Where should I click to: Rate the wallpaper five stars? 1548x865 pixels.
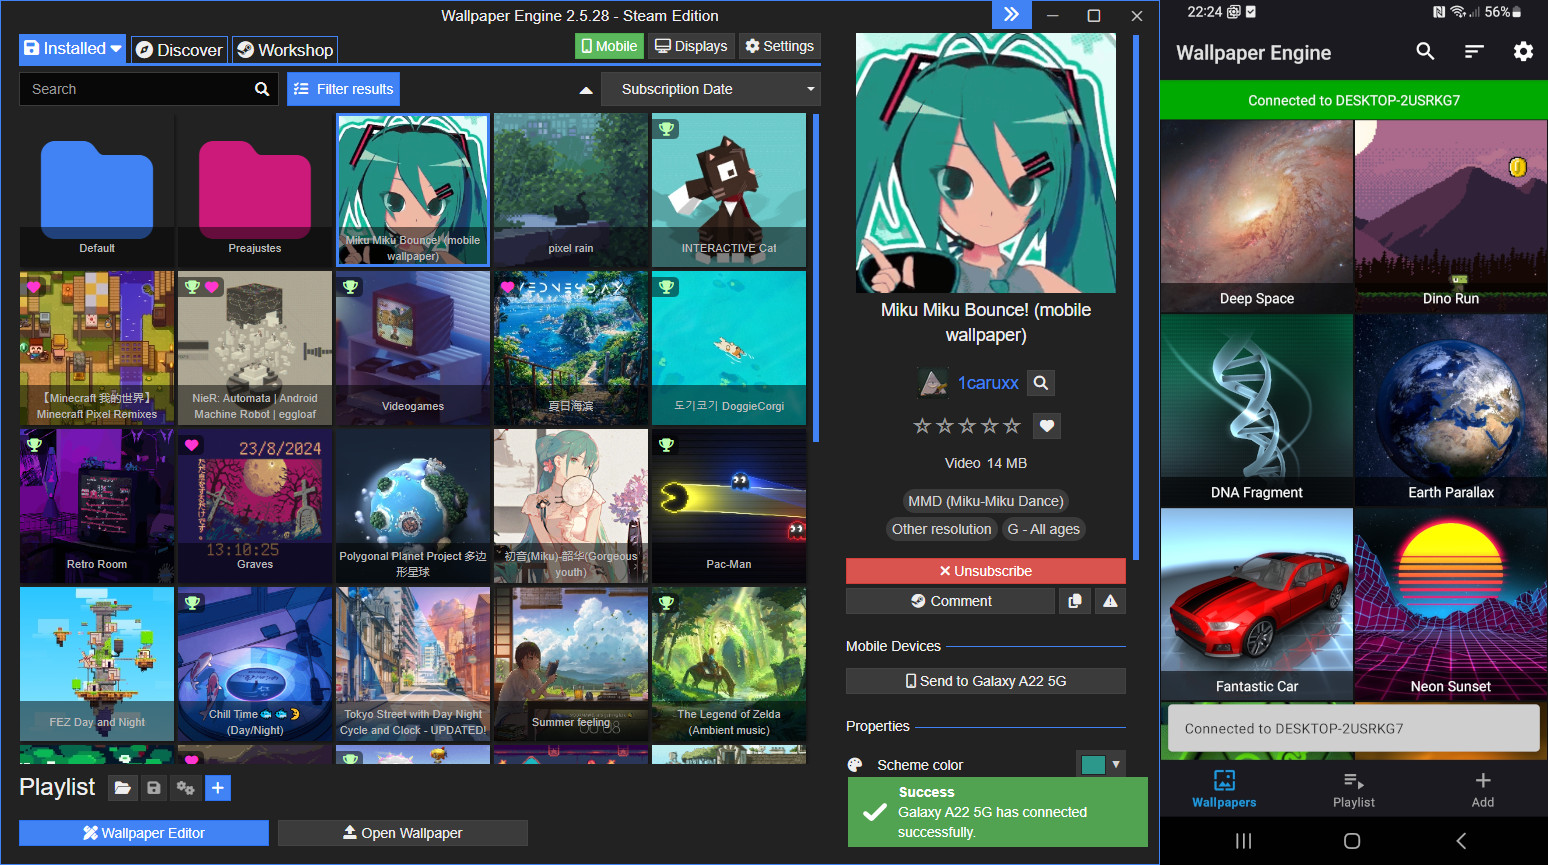(1012, 426)
